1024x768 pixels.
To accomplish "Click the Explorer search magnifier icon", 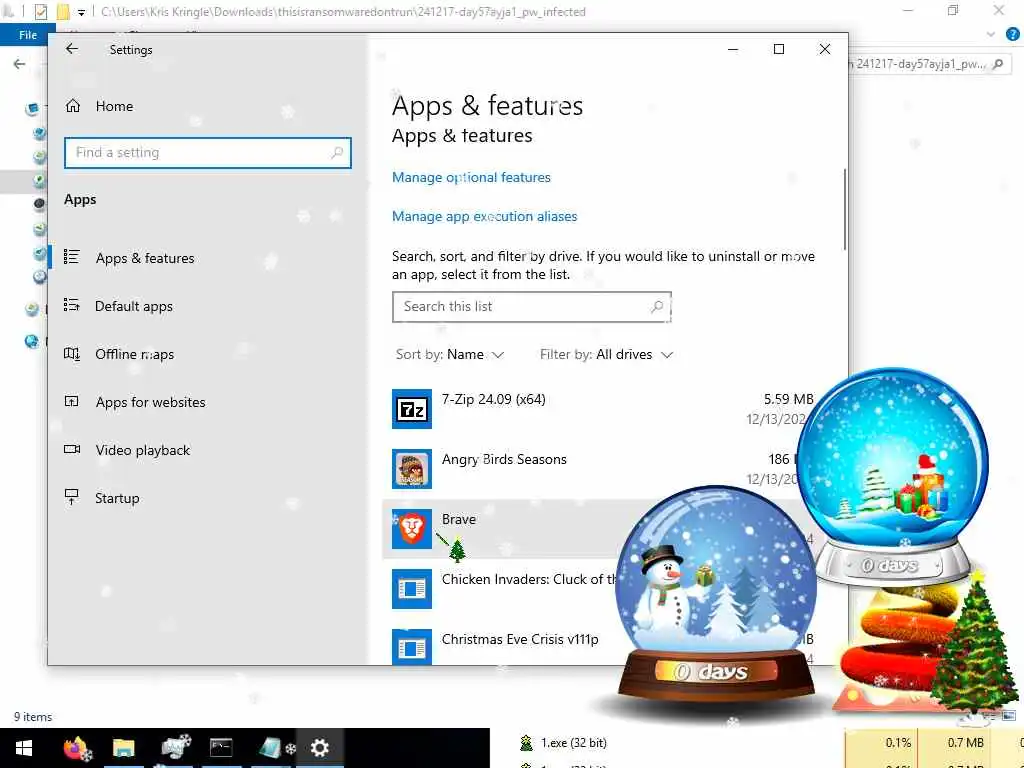I will (x=998, y=64).
